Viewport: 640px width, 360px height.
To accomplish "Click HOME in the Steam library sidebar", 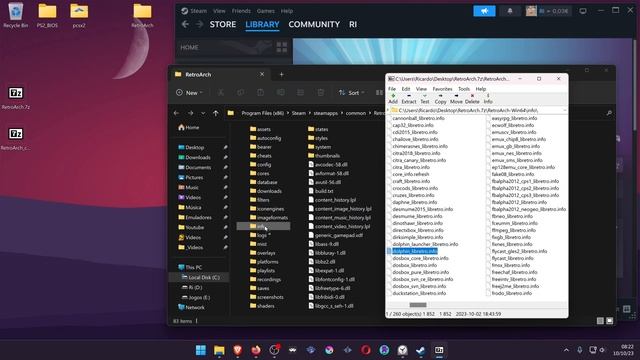I will click(x=189, y=47).
